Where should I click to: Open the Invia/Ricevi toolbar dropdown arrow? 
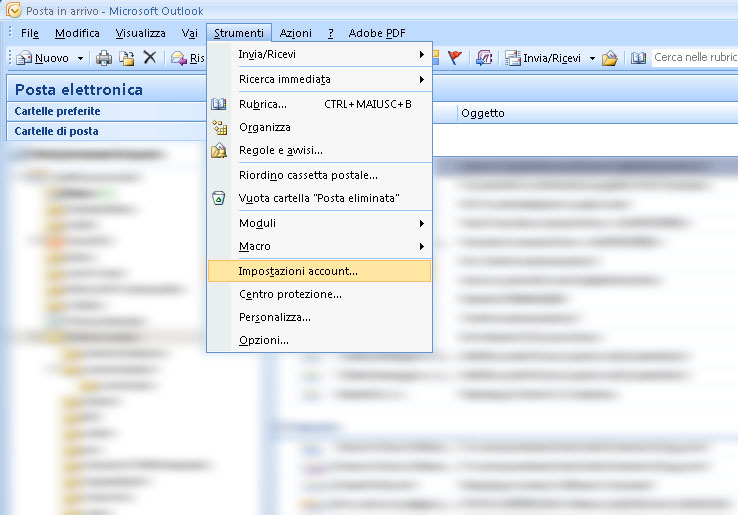[x=592, y=58]
